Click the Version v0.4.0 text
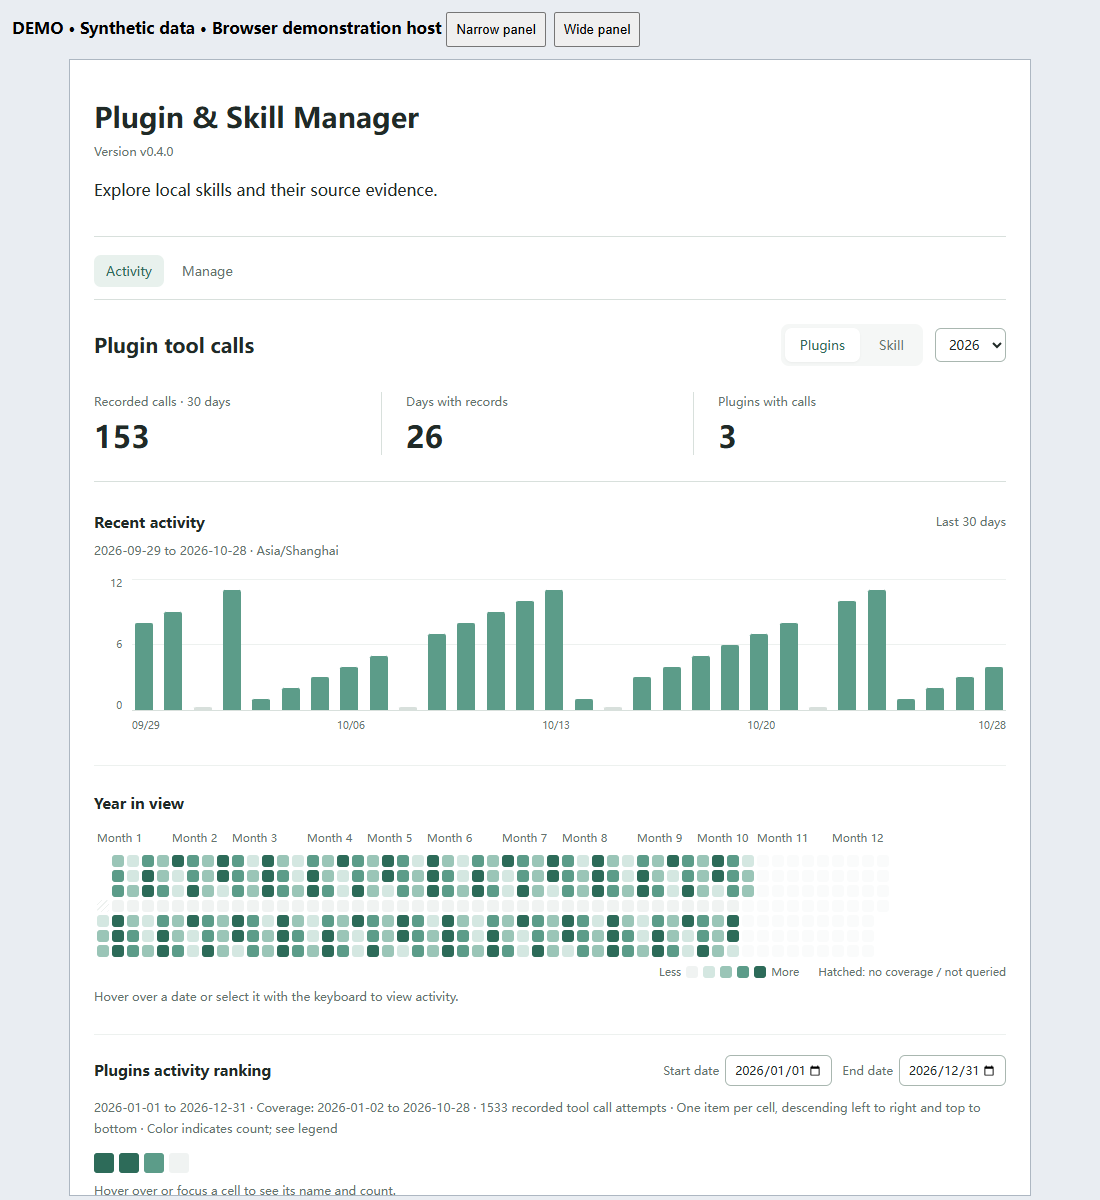This screenshot has height=1200, width=1100. tap(134, 152)
